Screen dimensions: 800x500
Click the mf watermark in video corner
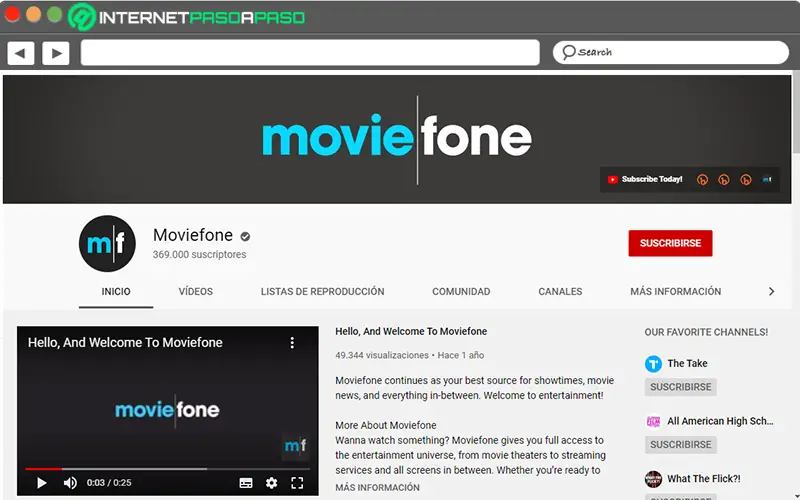[295, 446]
